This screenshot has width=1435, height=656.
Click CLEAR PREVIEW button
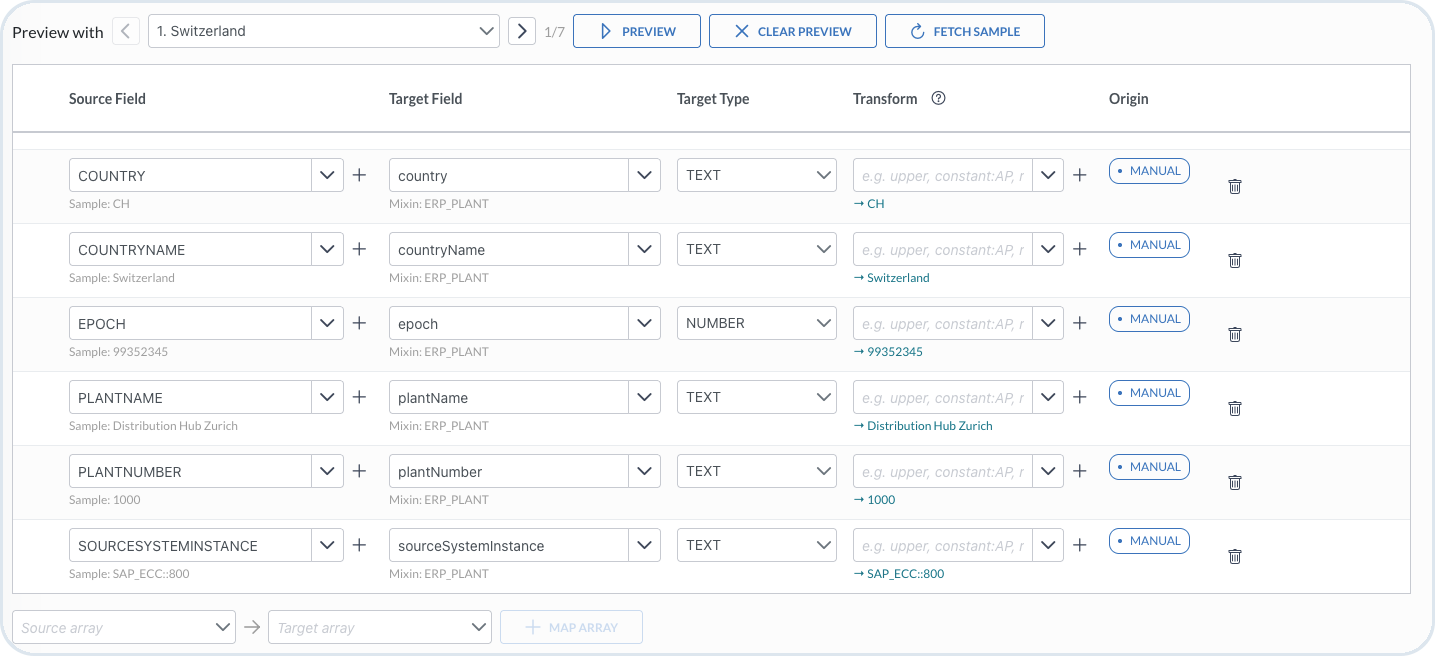pos(793,31)
